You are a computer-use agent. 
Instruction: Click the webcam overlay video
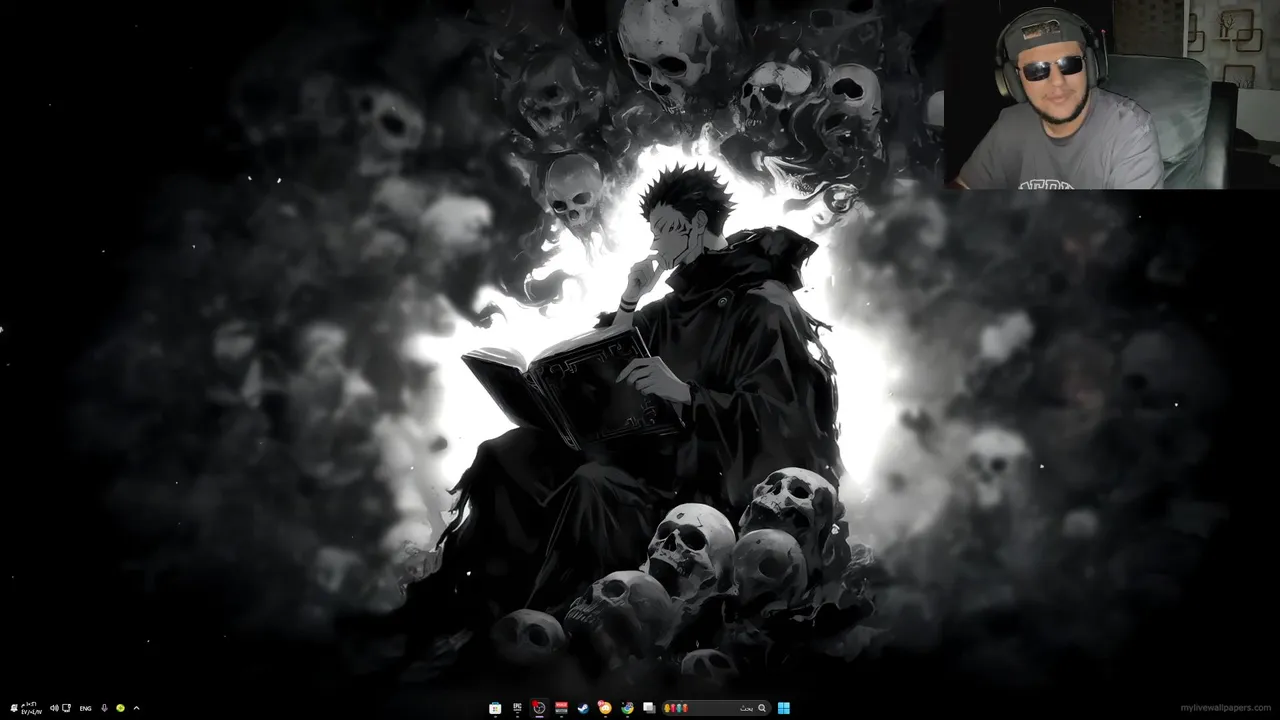[1111, 95]
